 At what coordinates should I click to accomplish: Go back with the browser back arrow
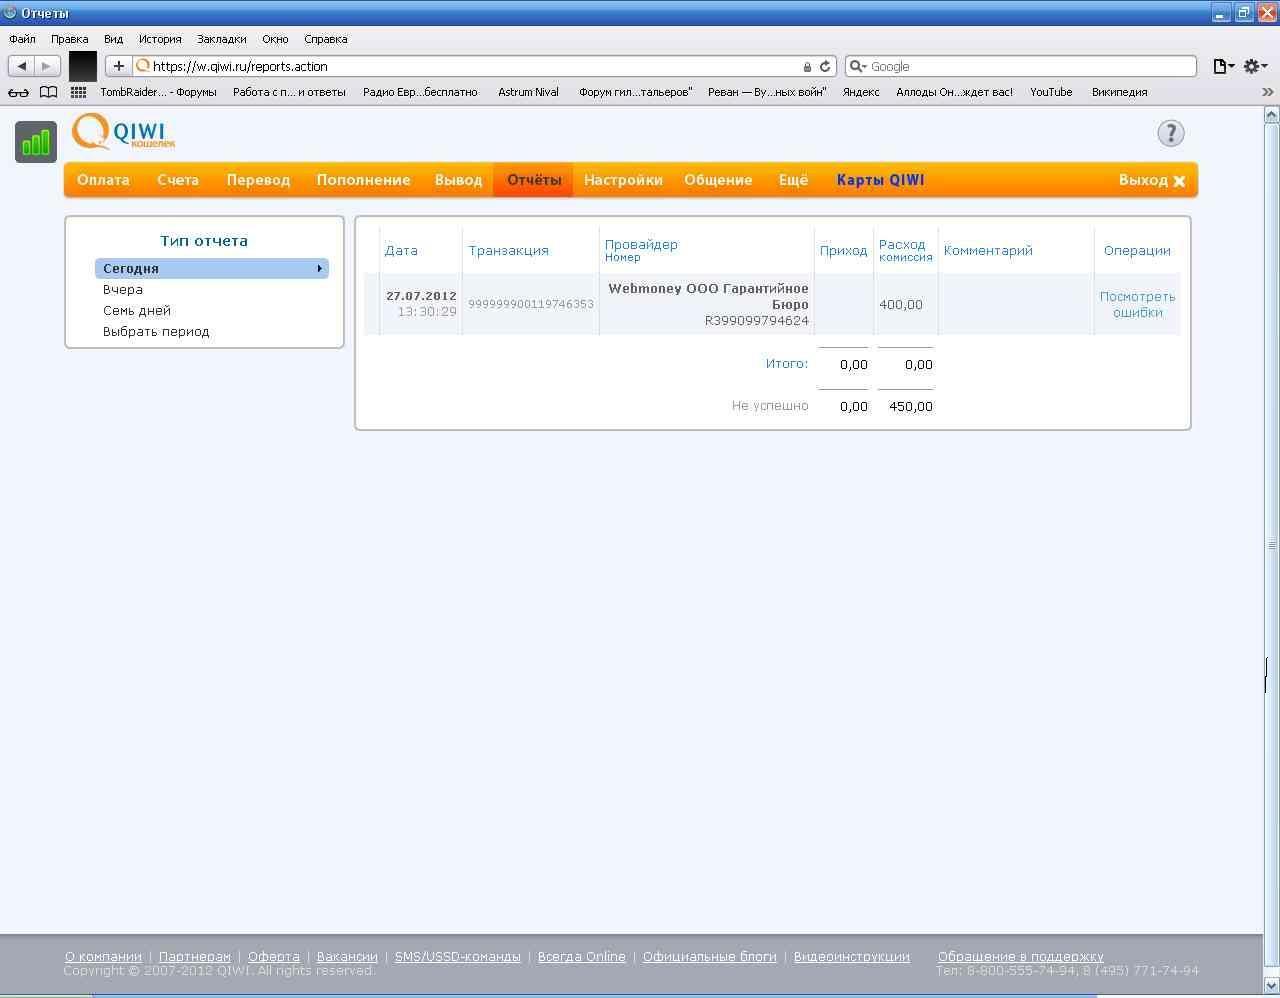click(22, 66)
